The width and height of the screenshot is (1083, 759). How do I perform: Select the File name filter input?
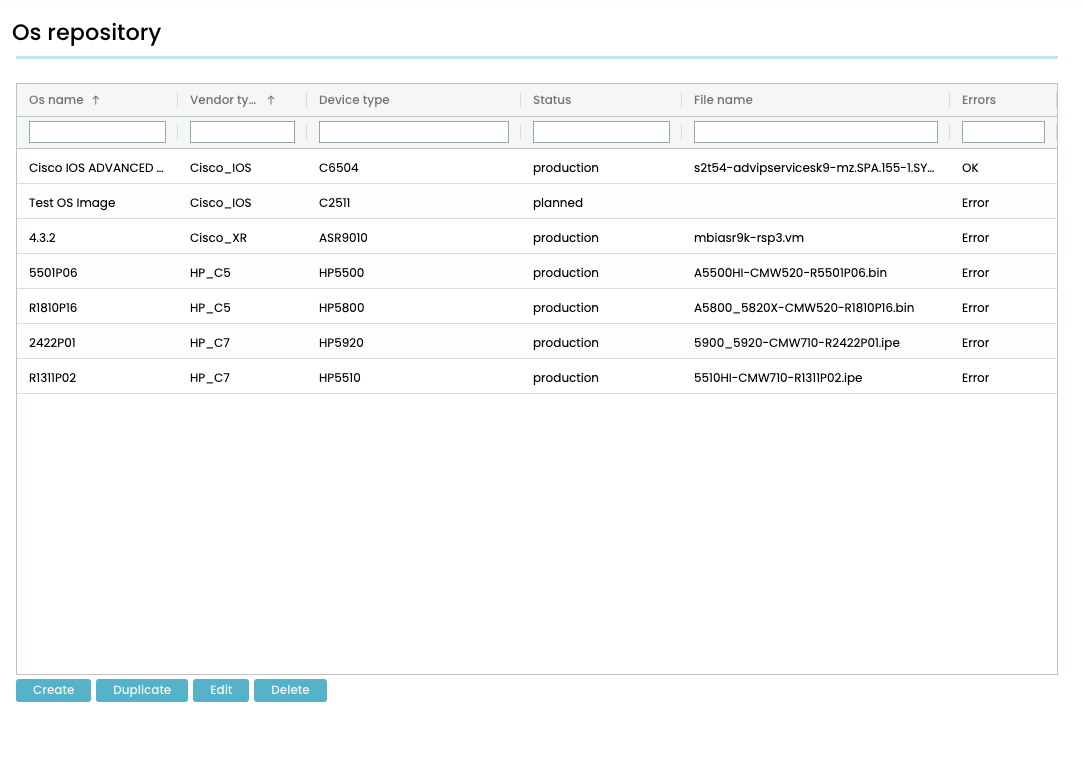[815, 132]
